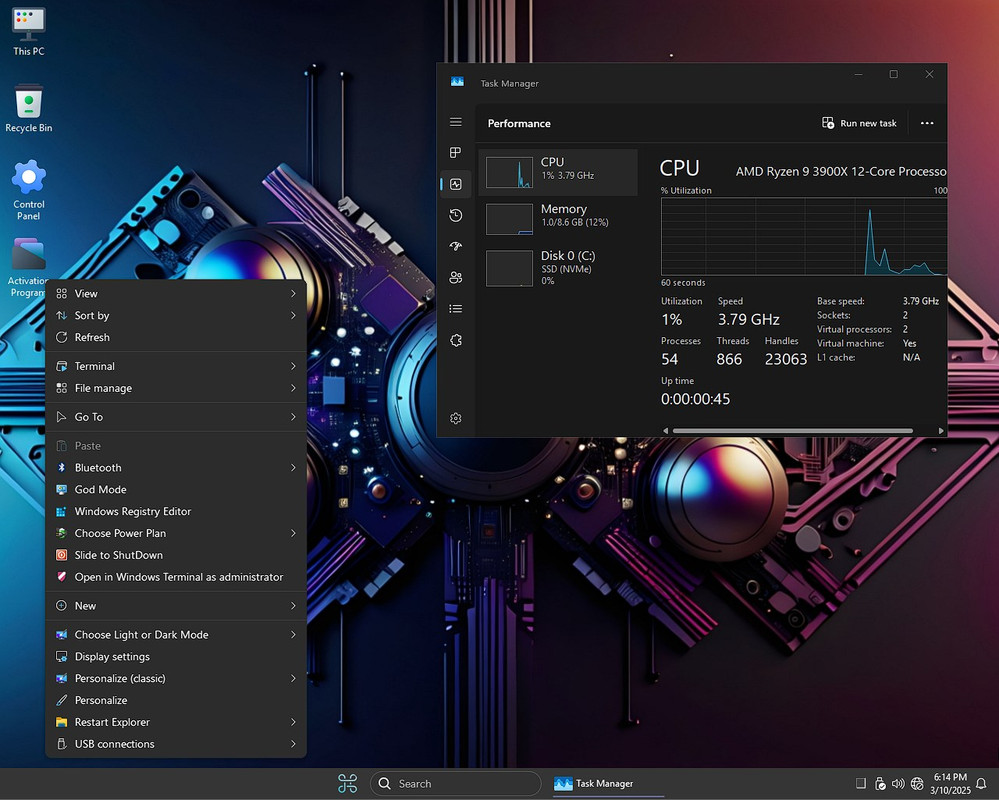
Task: Click the Up time value 0:00:00:45
Action: 695,399
